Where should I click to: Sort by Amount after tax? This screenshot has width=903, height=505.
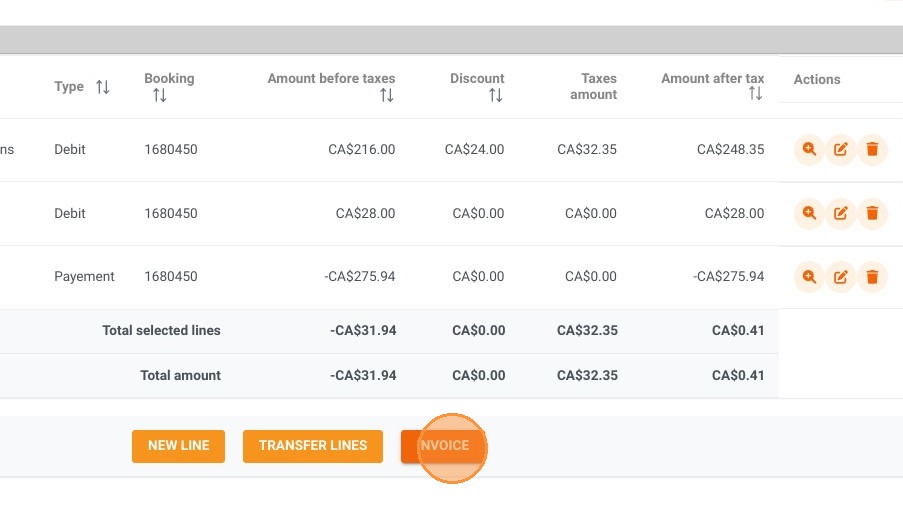point(756,93)
